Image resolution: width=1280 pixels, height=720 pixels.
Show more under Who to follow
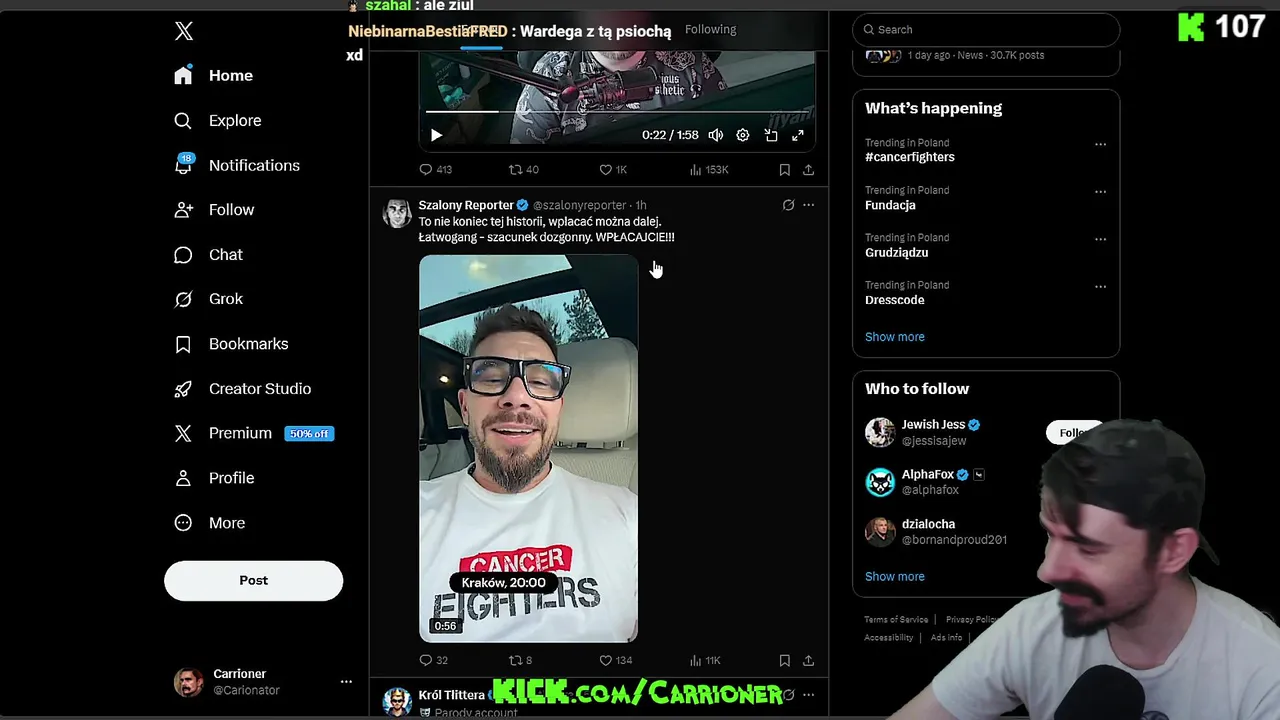point(894,577)
